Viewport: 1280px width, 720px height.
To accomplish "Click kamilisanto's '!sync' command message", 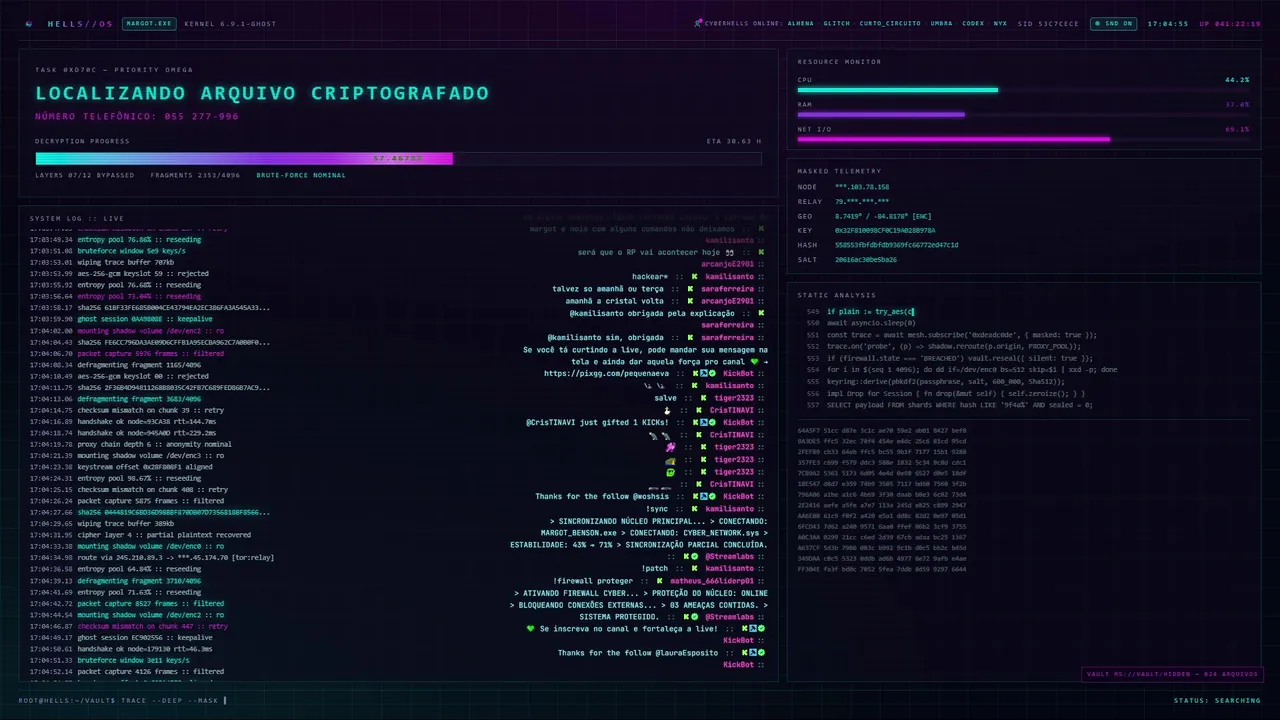I will click(657, 508).
